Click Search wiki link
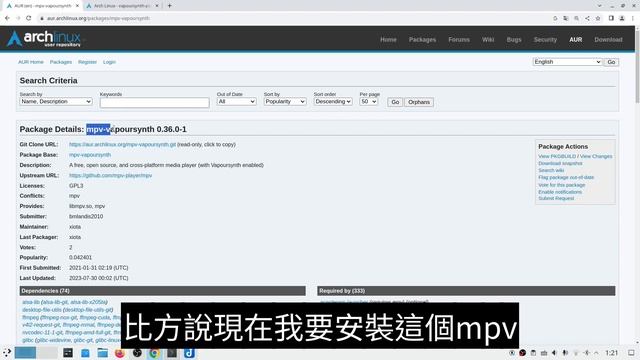The image size is (640, 360). [551, 170]
